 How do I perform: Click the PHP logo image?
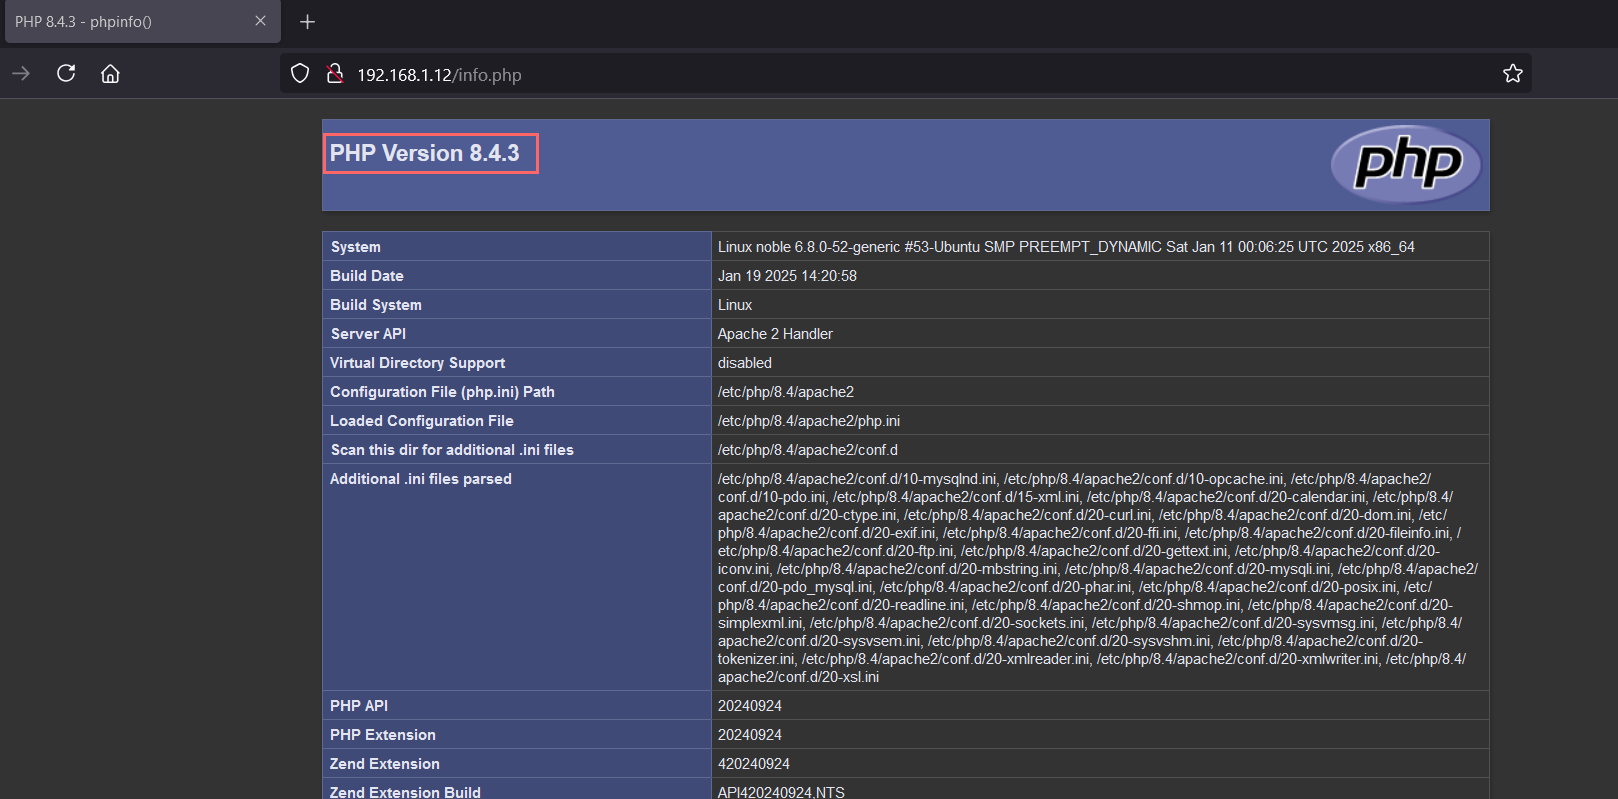coord(1408,164)
